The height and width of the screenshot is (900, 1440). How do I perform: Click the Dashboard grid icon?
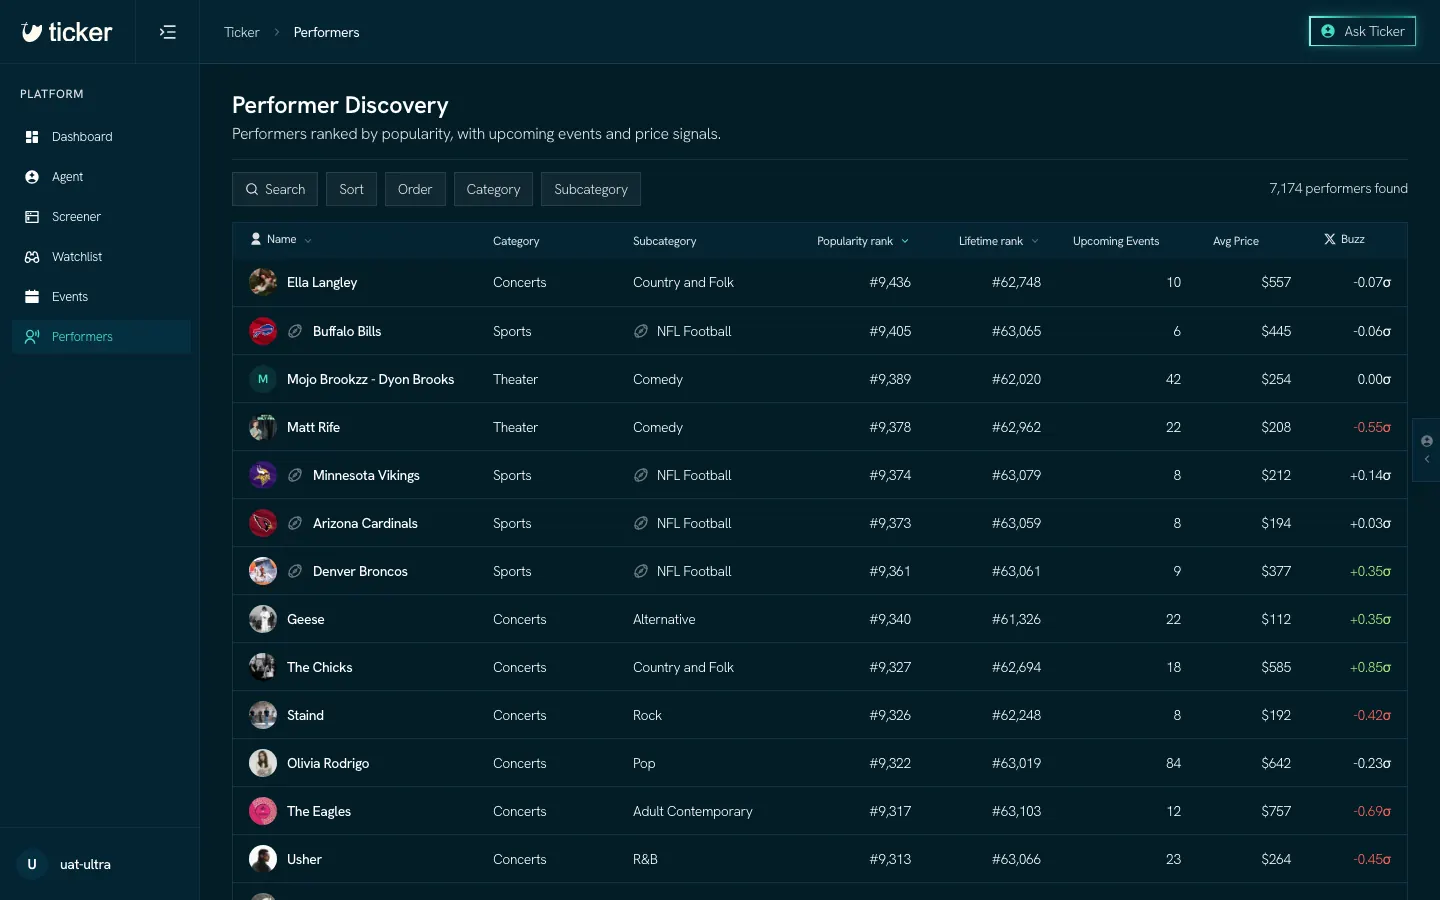(32, 137)
